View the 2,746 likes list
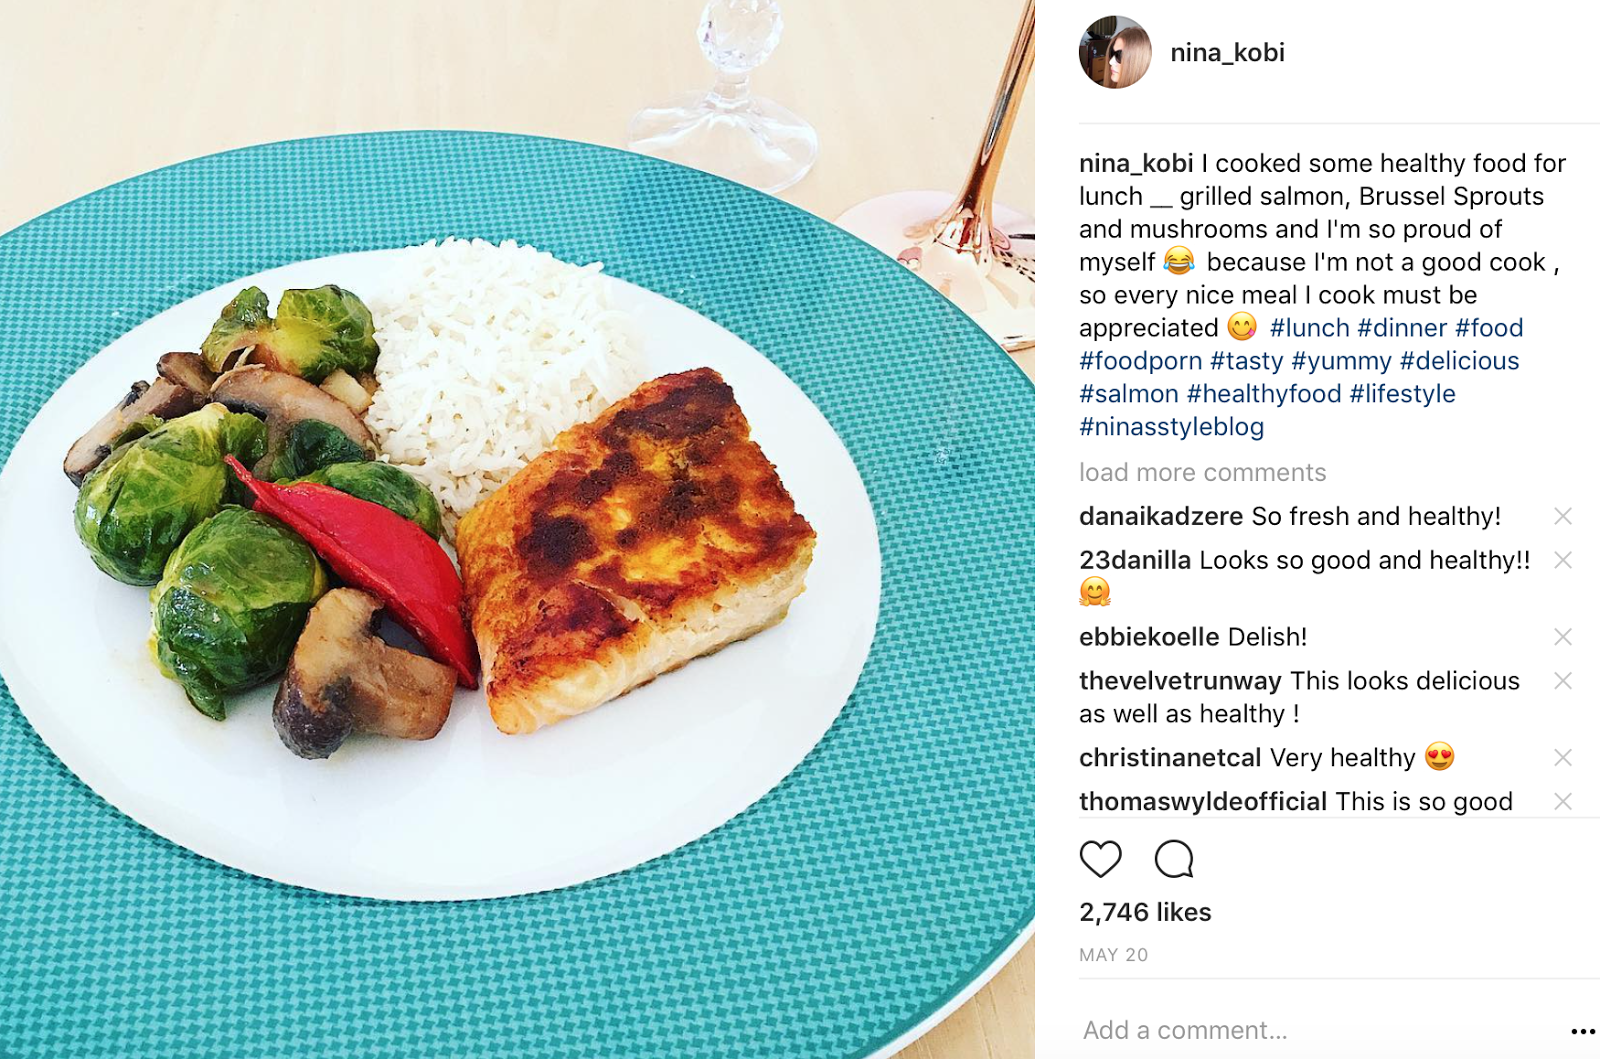 [1145, 912]
